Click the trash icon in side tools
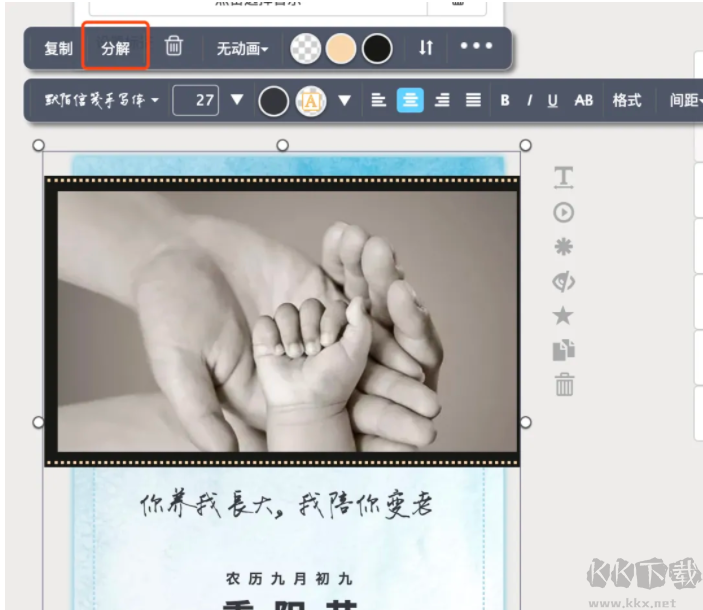The width and height of the screenshot is (703, 610). pos(564,385)
